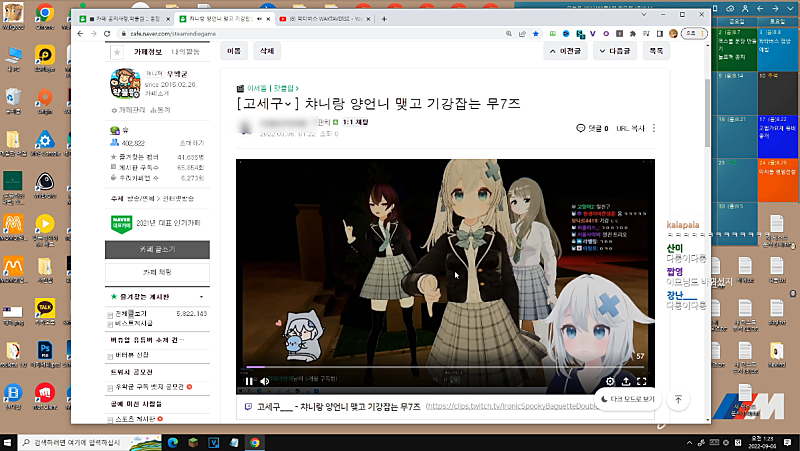Jump to top with arrow button
The image size is (800, 451).
click(x=678, y=399)
